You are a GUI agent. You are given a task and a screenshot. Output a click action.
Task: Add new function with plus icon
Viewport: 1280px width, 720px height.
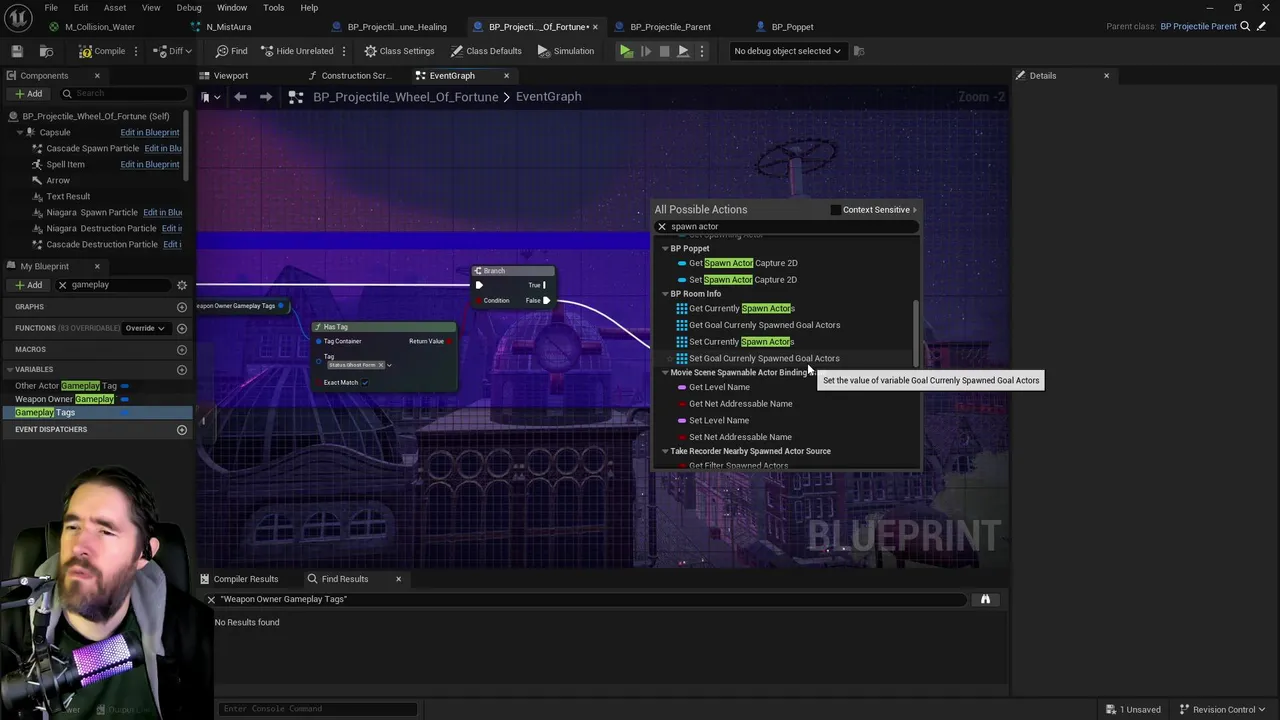click(182, 328)
